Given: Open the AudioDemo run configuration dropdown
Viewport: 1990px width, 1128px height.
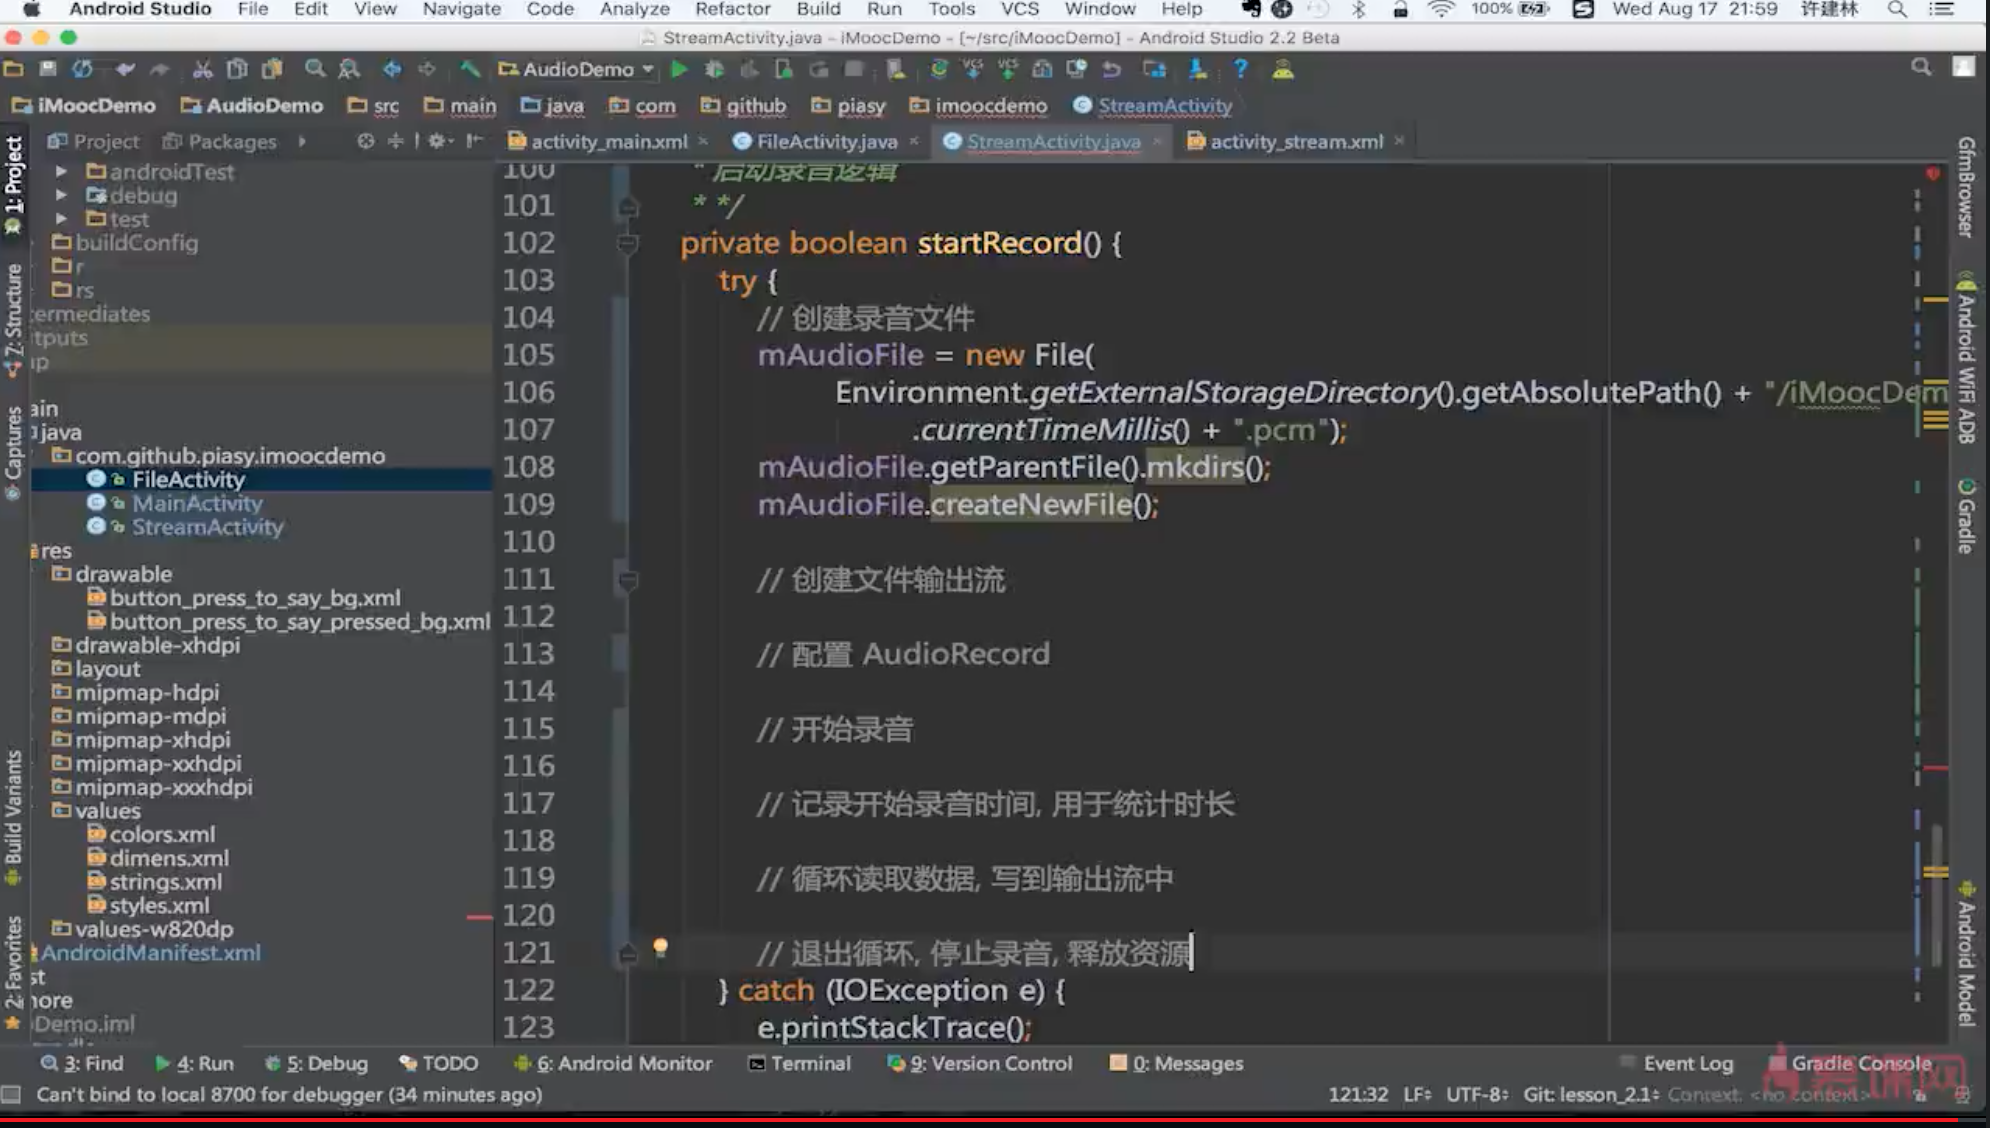Looking at the screenshot, I should 577,69.
